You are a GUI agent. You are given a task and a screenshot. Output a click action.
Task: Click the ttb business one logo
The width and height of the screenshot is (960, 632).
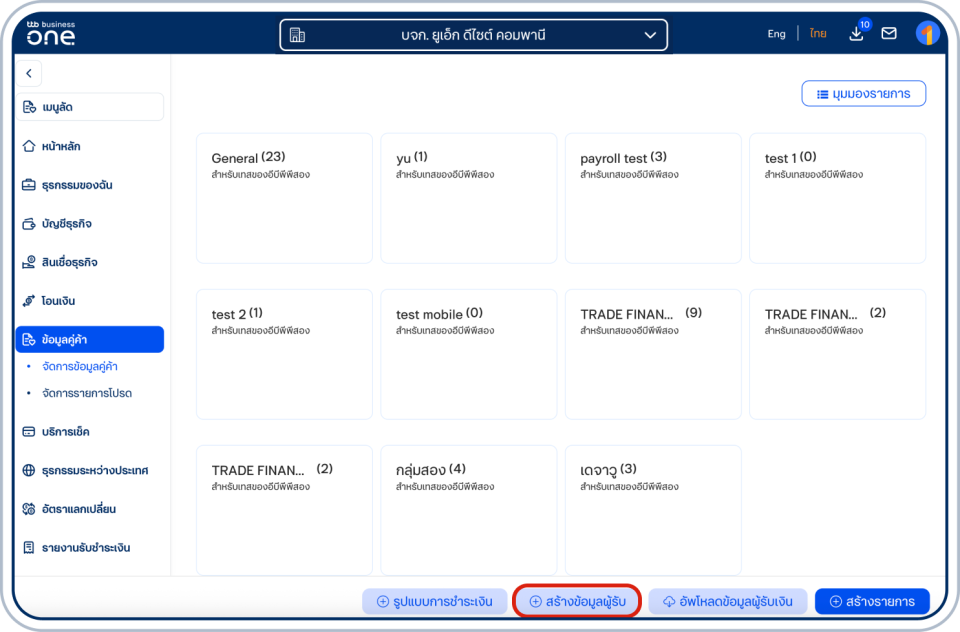[51, 33]
